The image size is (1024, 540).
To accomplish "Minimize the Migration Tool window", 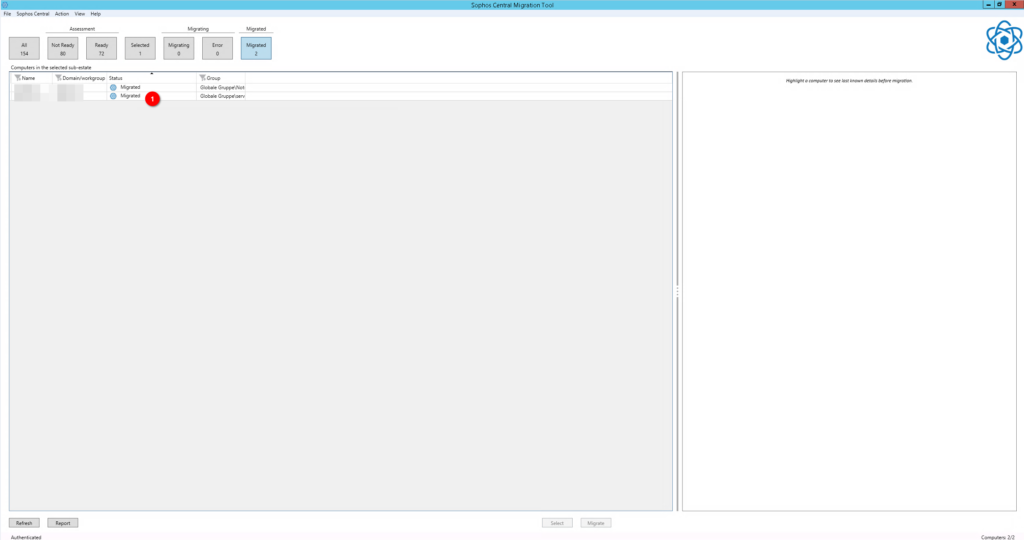I will click(989, 5).
